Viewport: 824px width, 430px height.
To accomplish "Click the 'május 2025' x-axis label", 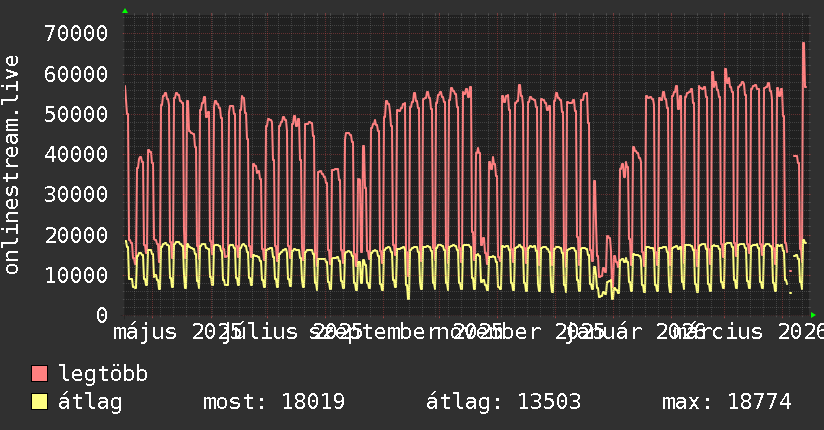I will pyautogui.click(x=178, y=332).
